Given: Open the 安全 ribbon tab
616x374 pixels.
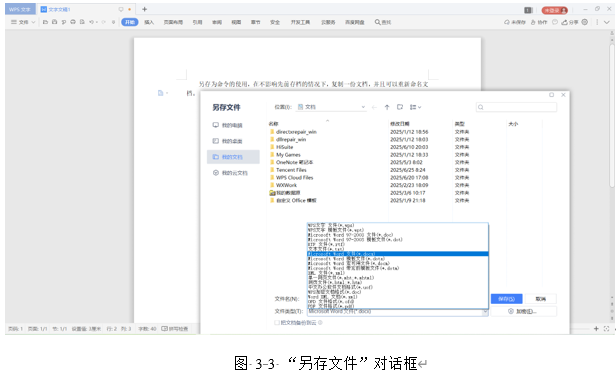Looking at the screenshot, I should pos(275,22).
